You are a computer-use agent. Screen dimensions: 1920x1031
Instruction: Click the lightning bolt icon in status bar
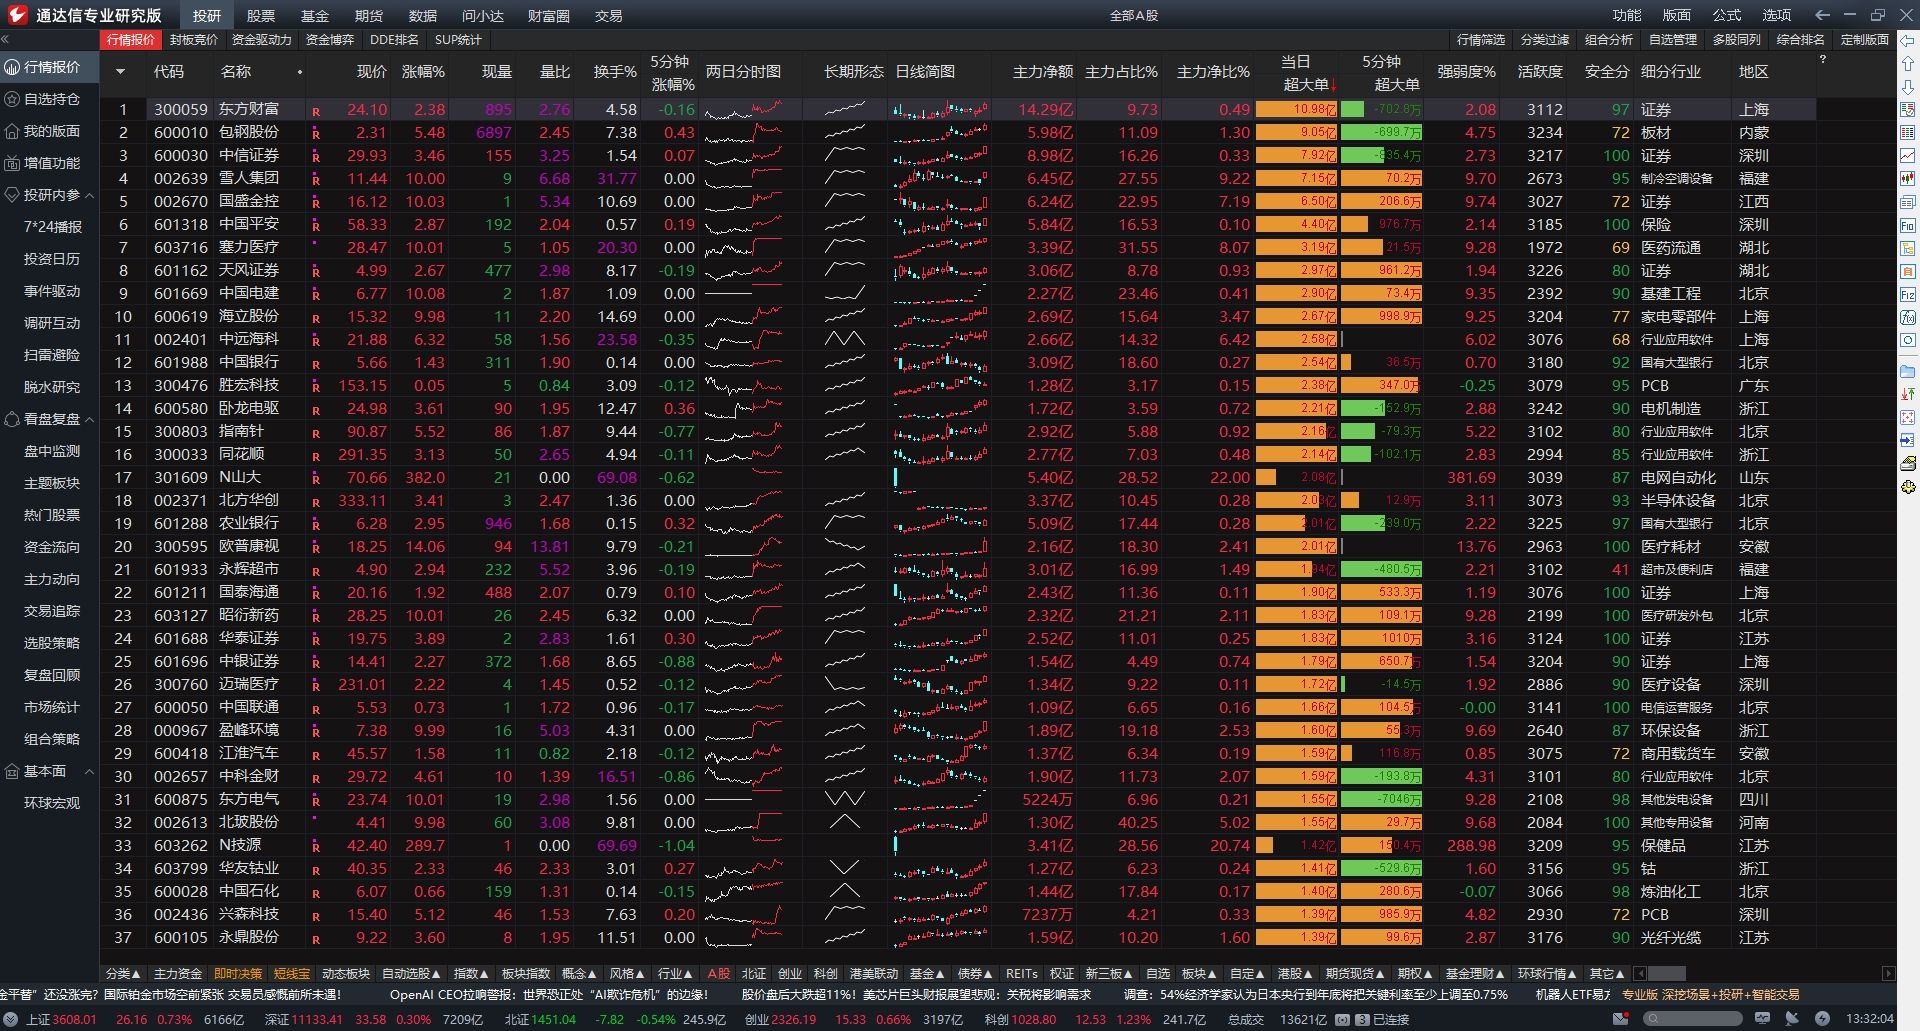(x=1822, y=1018)
